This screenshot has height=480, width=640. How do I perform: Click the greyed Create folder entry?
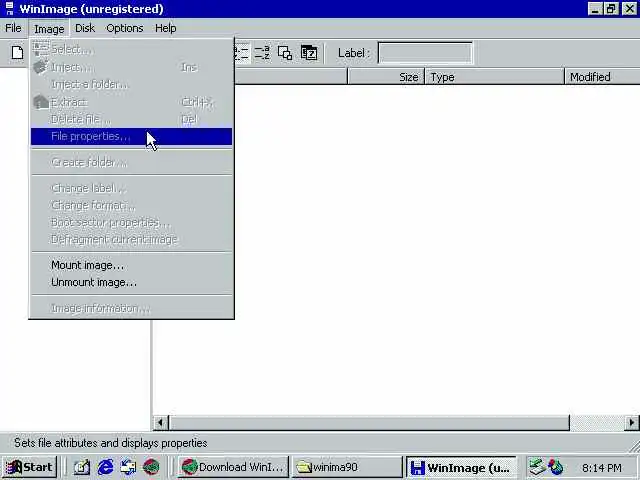pos(131,162)
